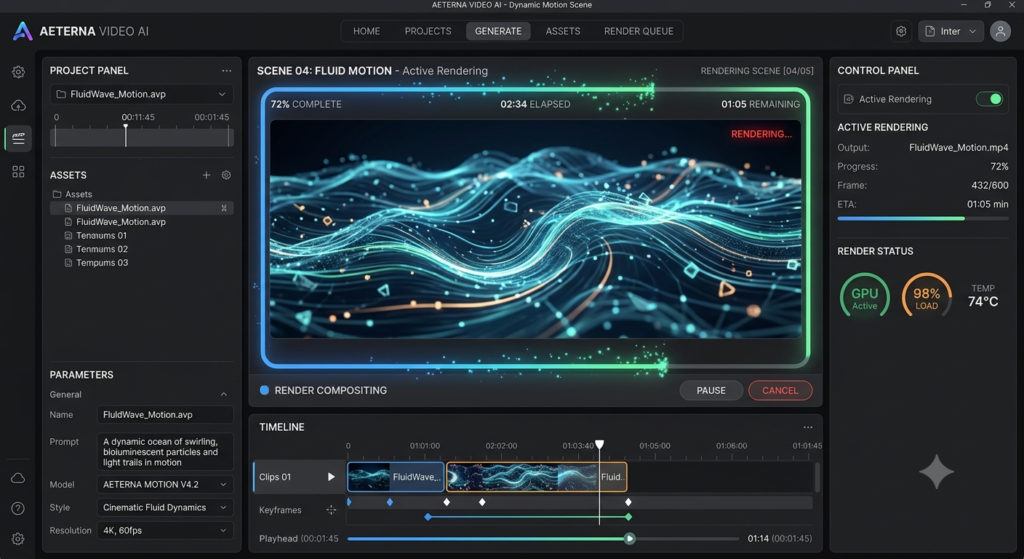
Task: Collapse the General parameters section
Action: [x=224, y=394]
